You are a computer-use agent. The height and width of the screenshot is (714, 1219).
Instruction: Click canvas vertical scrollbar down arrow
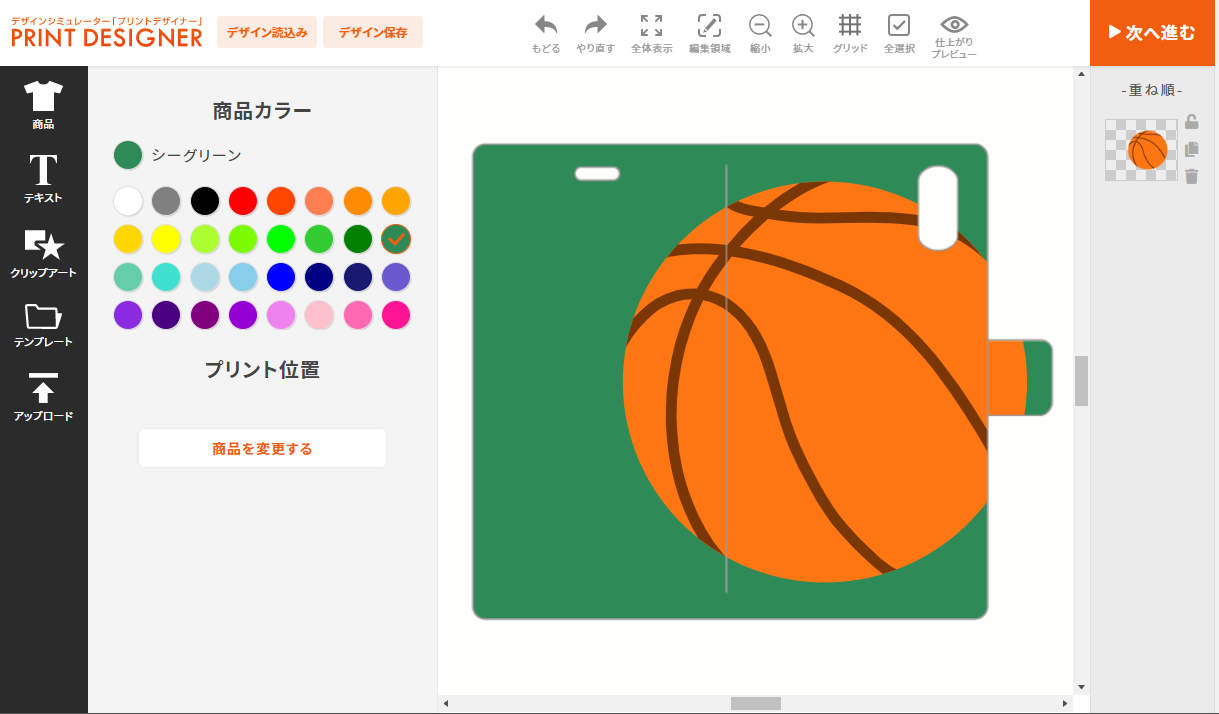pos(1081,687)
